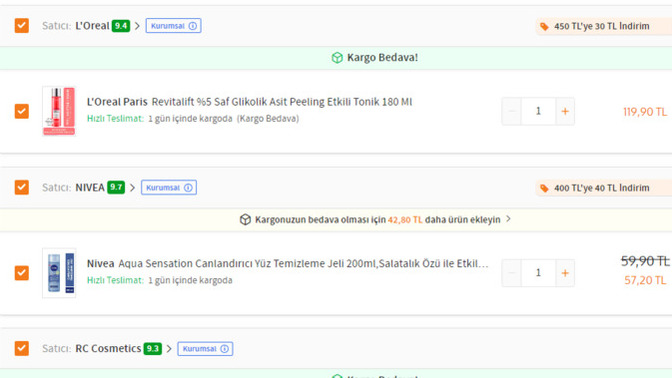Uncheck the L'Oreal seller checkbox
This screenshot has width=672, height=378.
[x=21, y=26]
